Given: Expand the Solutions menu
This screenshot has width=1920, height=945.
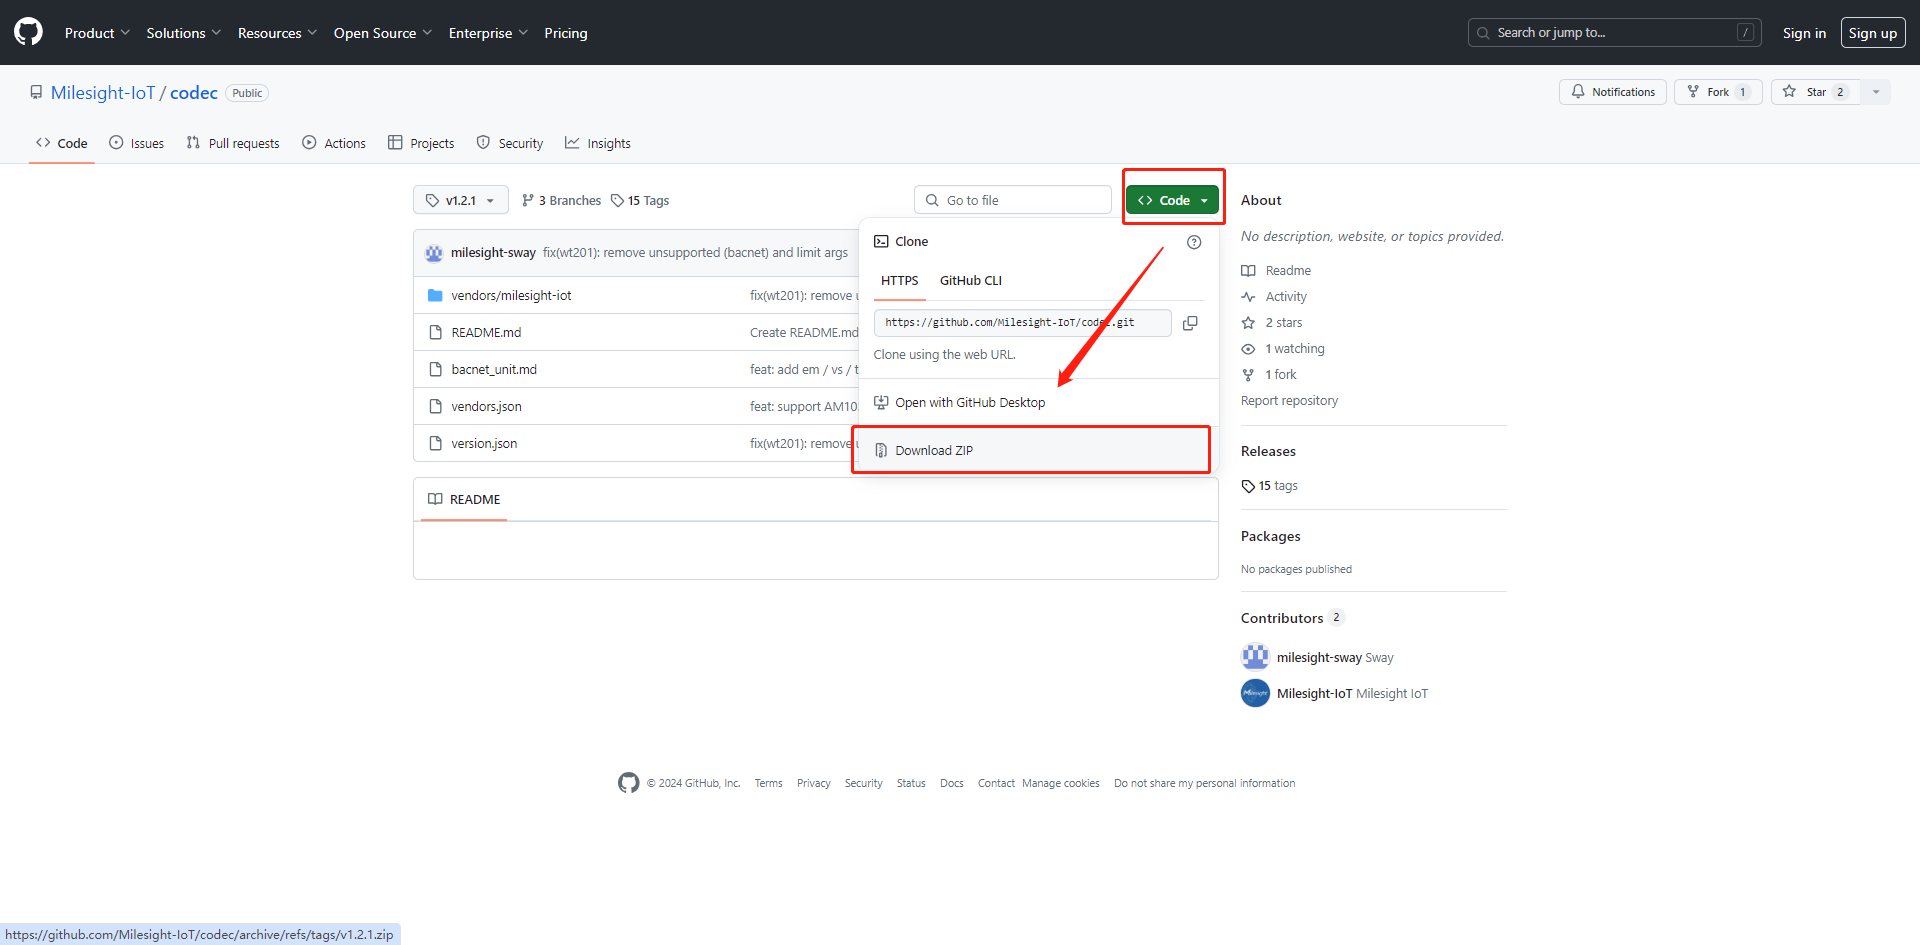Looking at the screenshot, I should 183,33.
